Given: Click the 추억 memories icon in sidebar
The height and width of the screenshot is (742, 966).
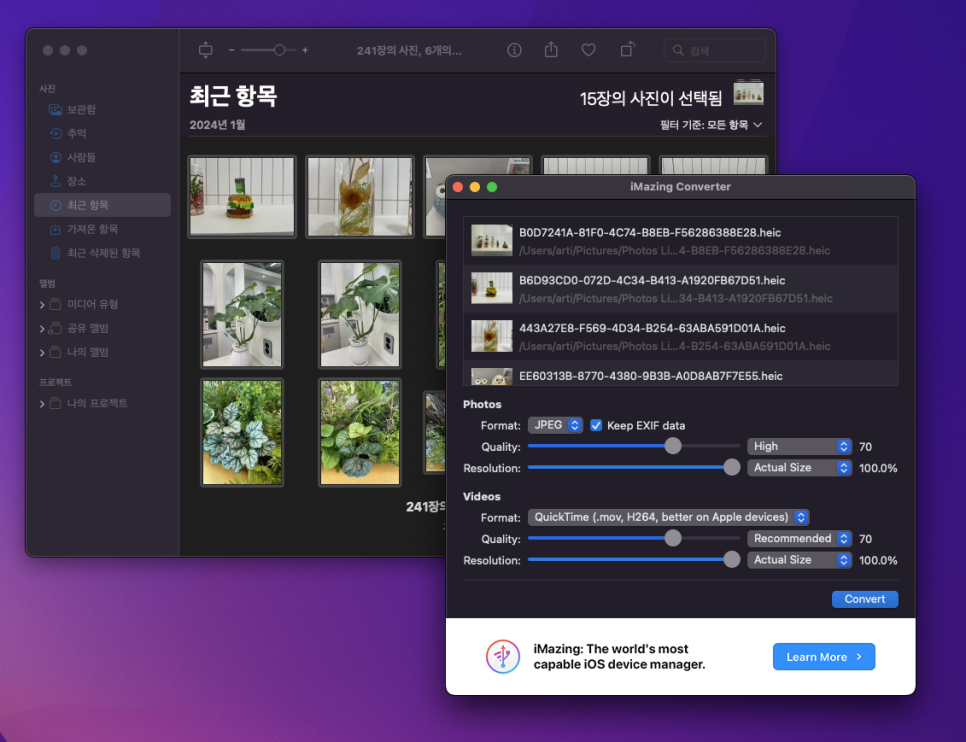Looking at the screenshot, I should tap(55, 133).
